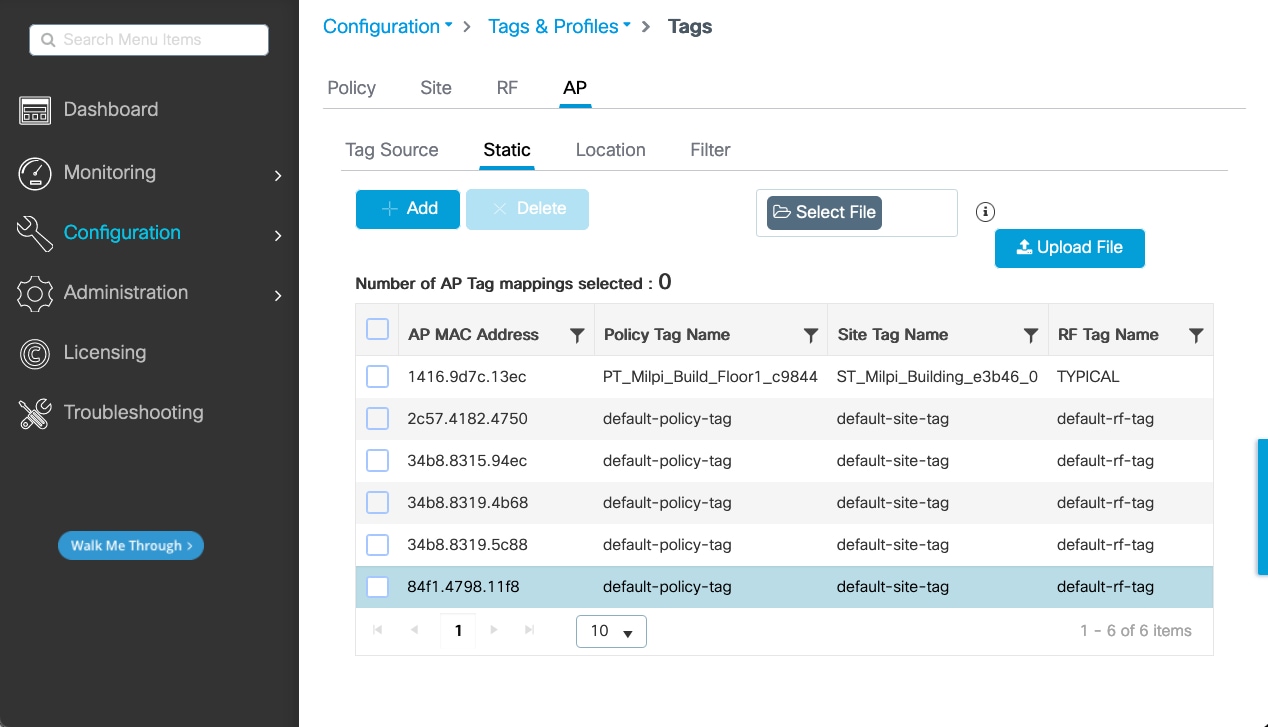Toggle the select-all header checkbox
Image resolution: width=1268 pixels, height=727 pixels.
tap(377, 329)
